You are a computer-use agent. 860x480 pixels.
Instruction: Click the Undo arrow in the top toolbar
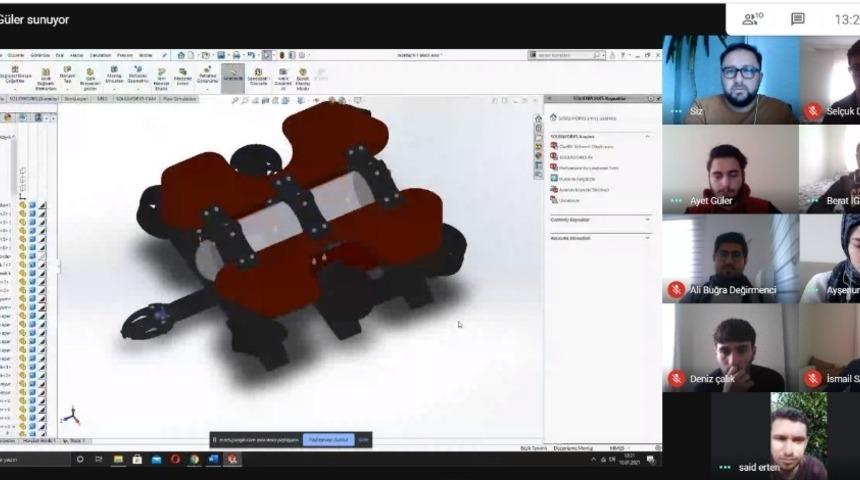click(250, 55)
